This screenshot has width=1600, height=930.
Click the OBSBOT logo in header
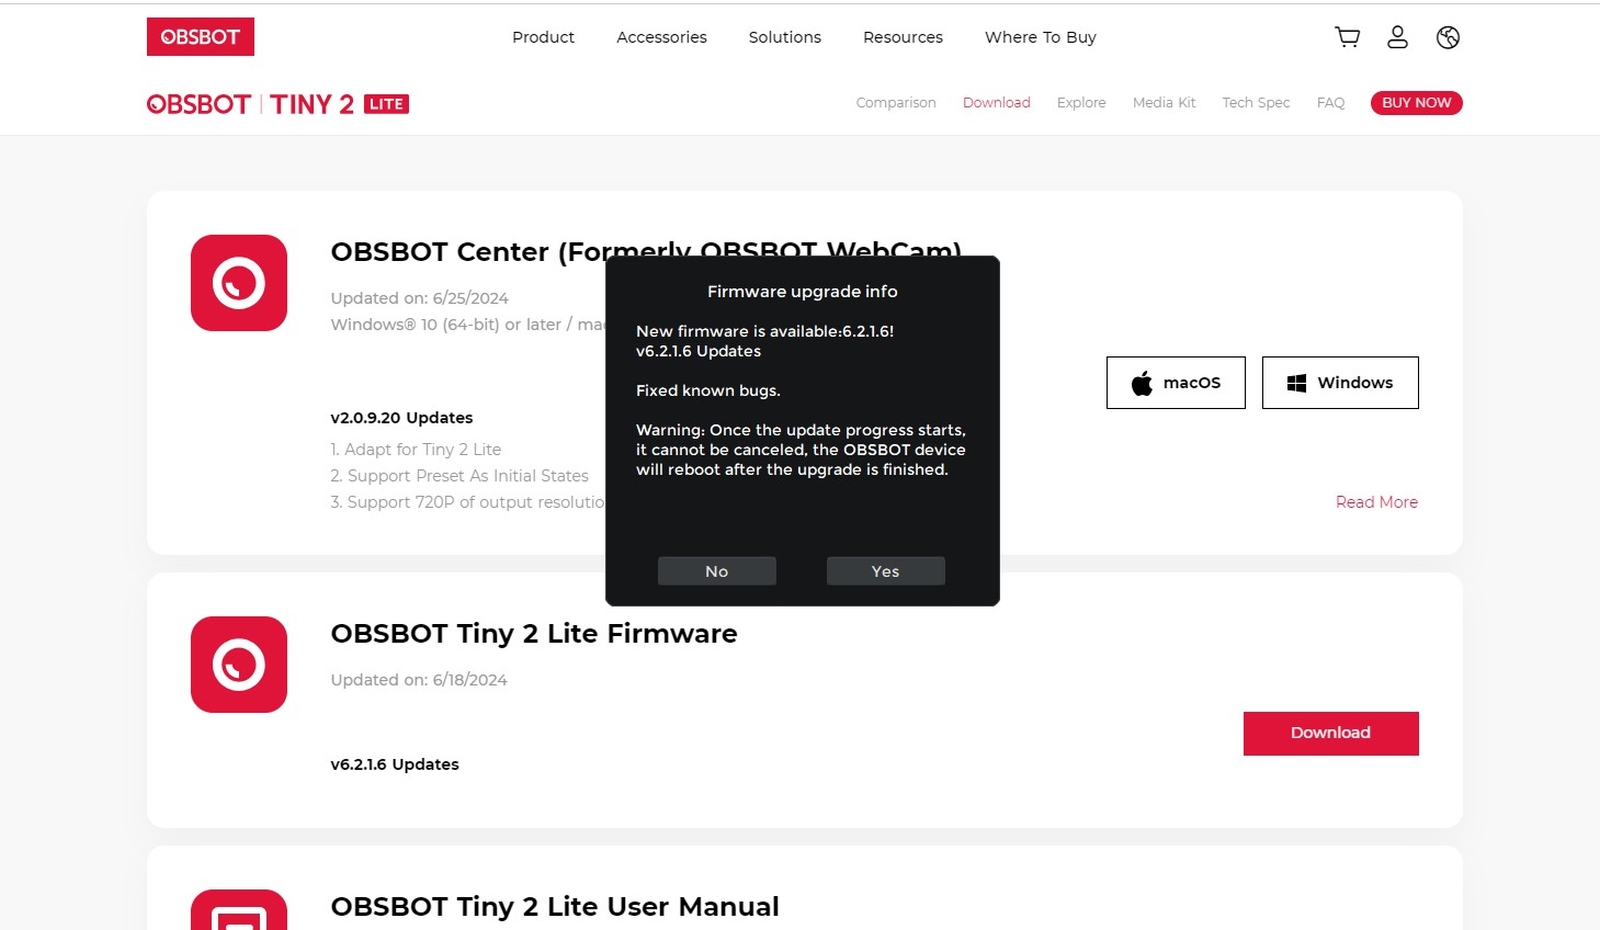(x=200, y=37)
